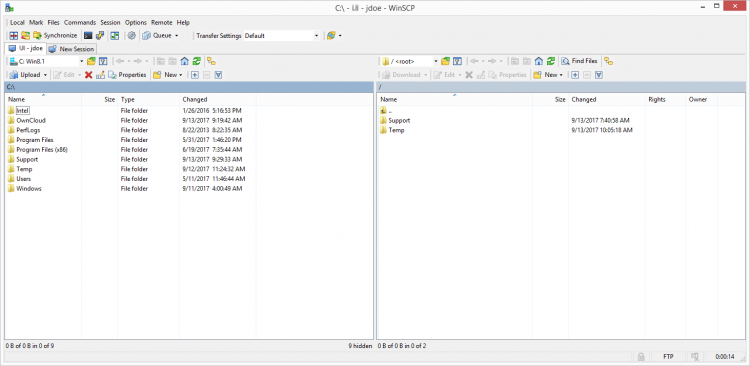Click remote panel Filter icon
750x366 pixels.
(457, 61)
